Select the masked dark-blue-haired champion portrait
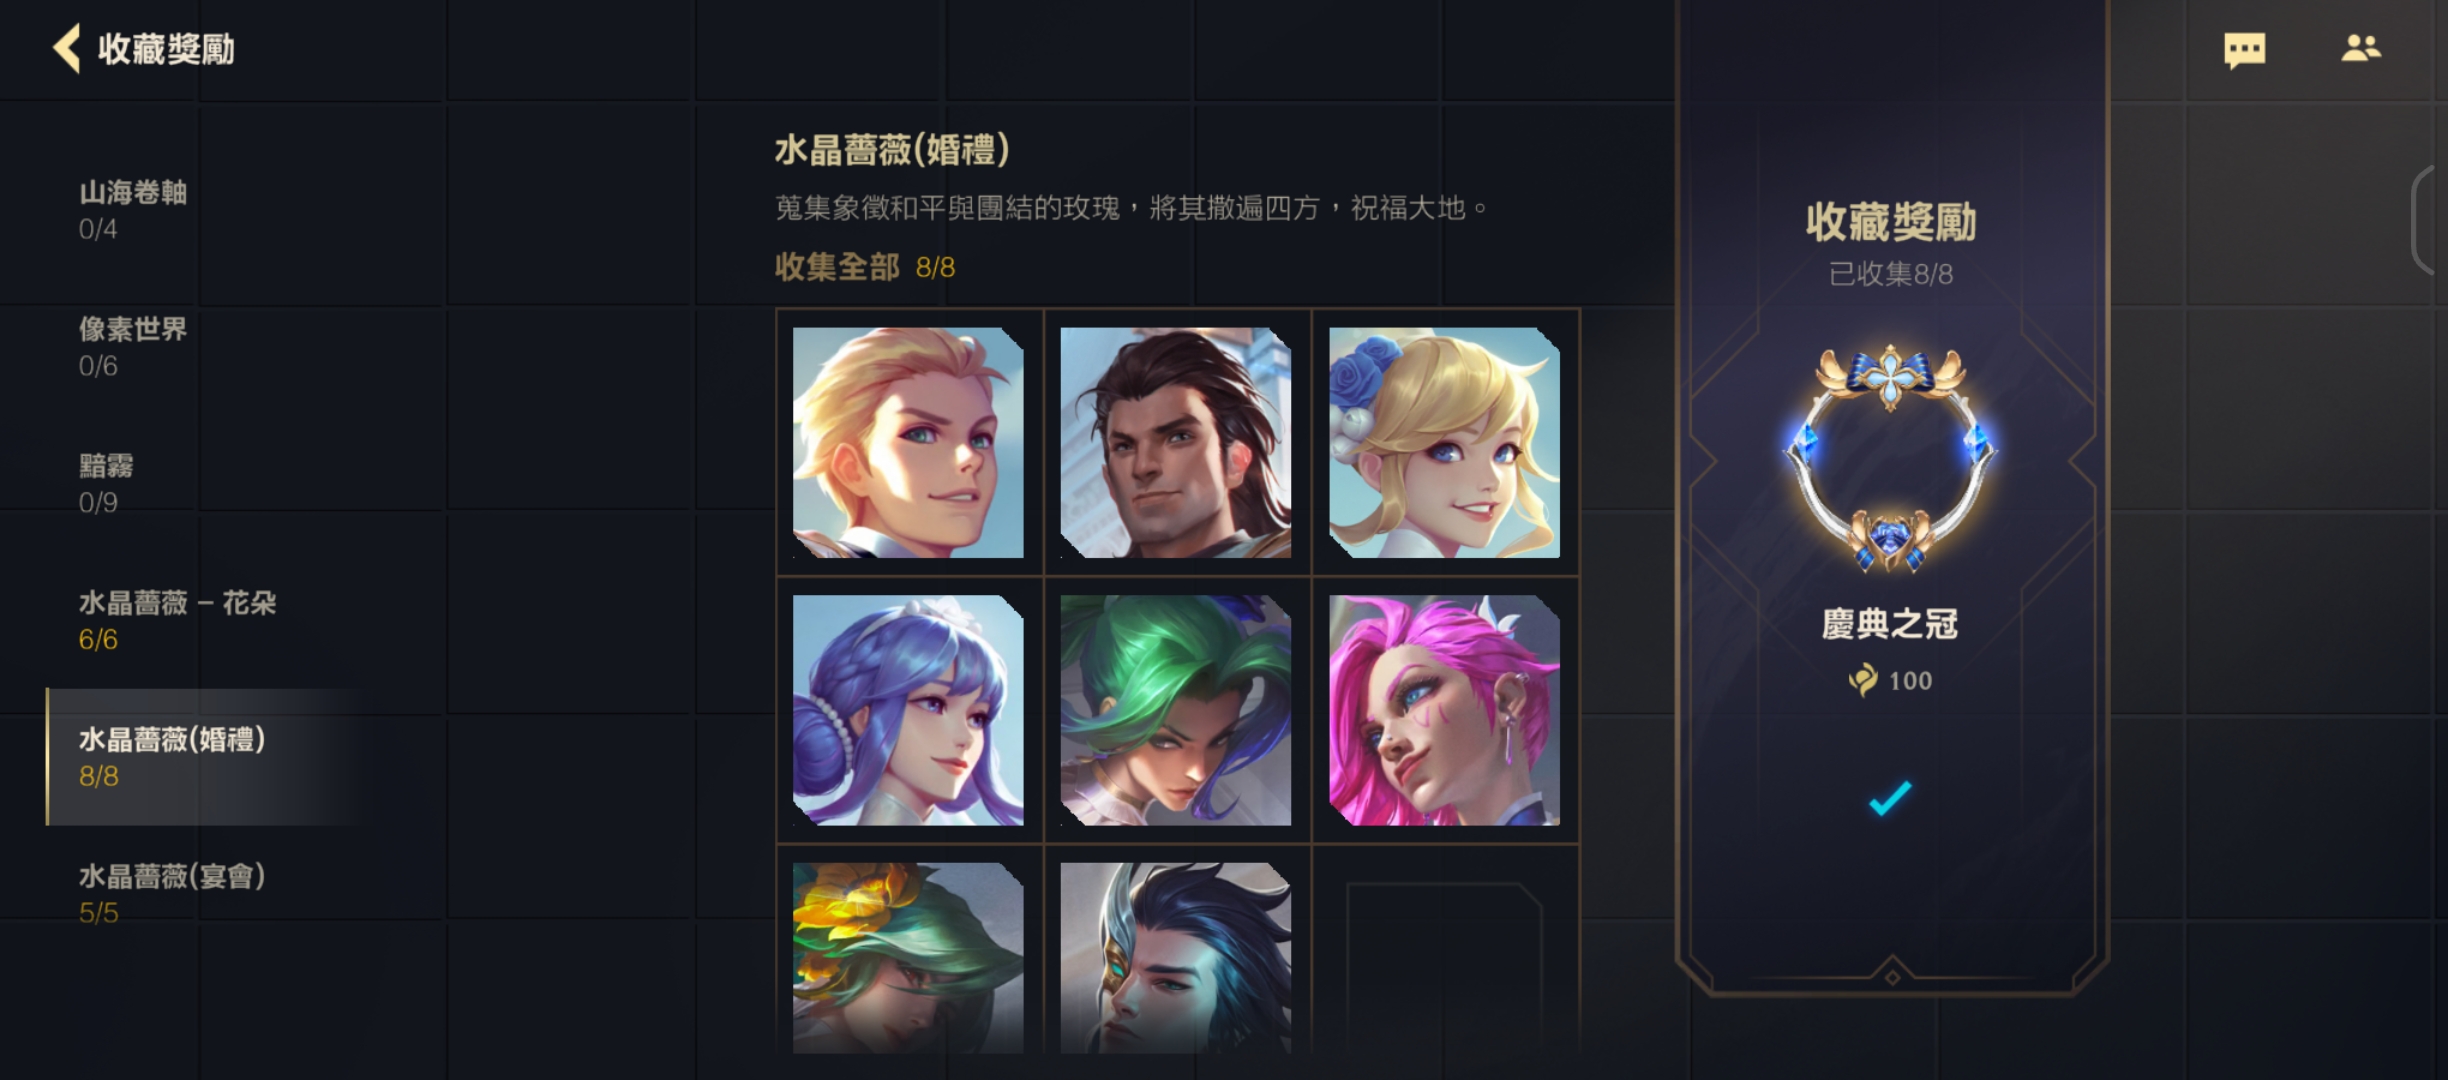Screen dimensions: 2448x1080 click(x=1176, y=958)
